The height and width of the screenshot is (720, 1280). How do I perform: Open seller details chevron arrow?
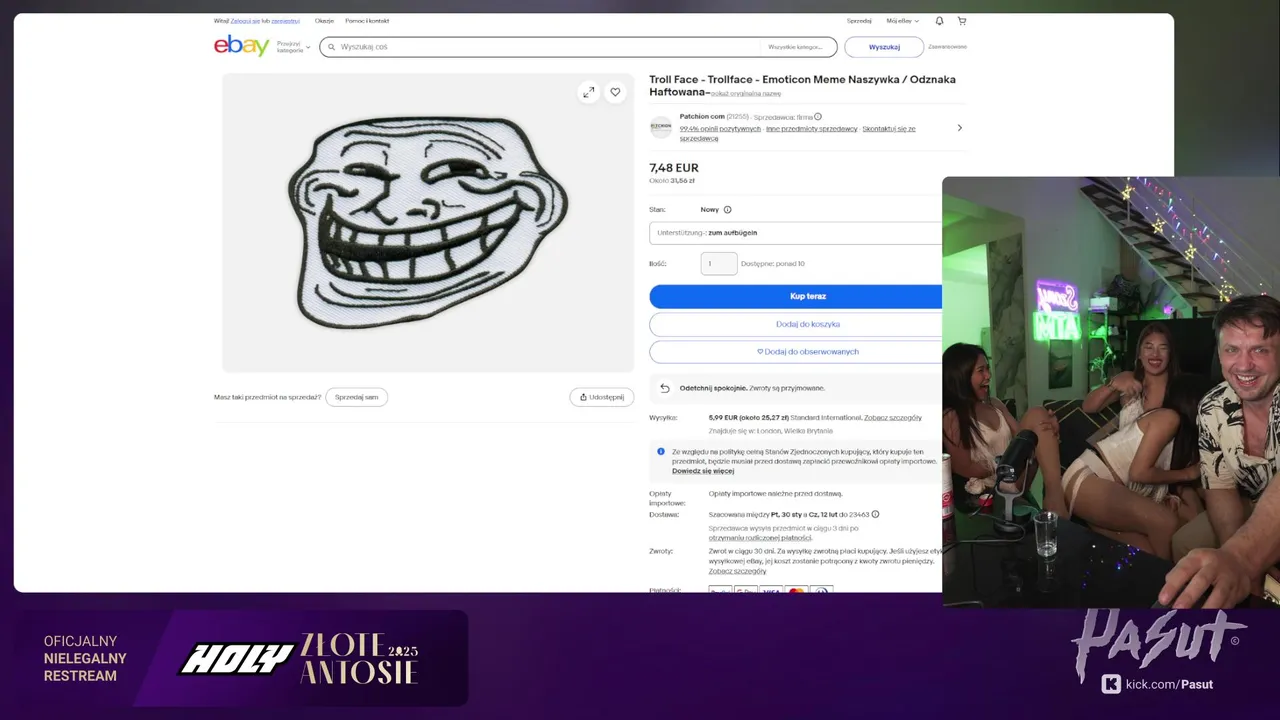[959, 128]
